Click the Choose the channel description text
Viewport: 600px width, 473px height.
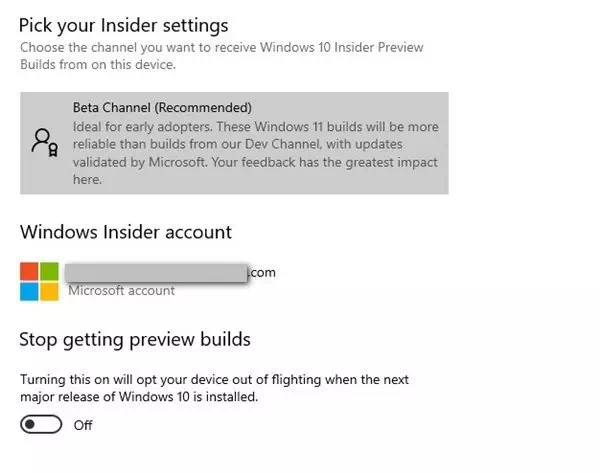pyautogui.click(x=222, y=56)
